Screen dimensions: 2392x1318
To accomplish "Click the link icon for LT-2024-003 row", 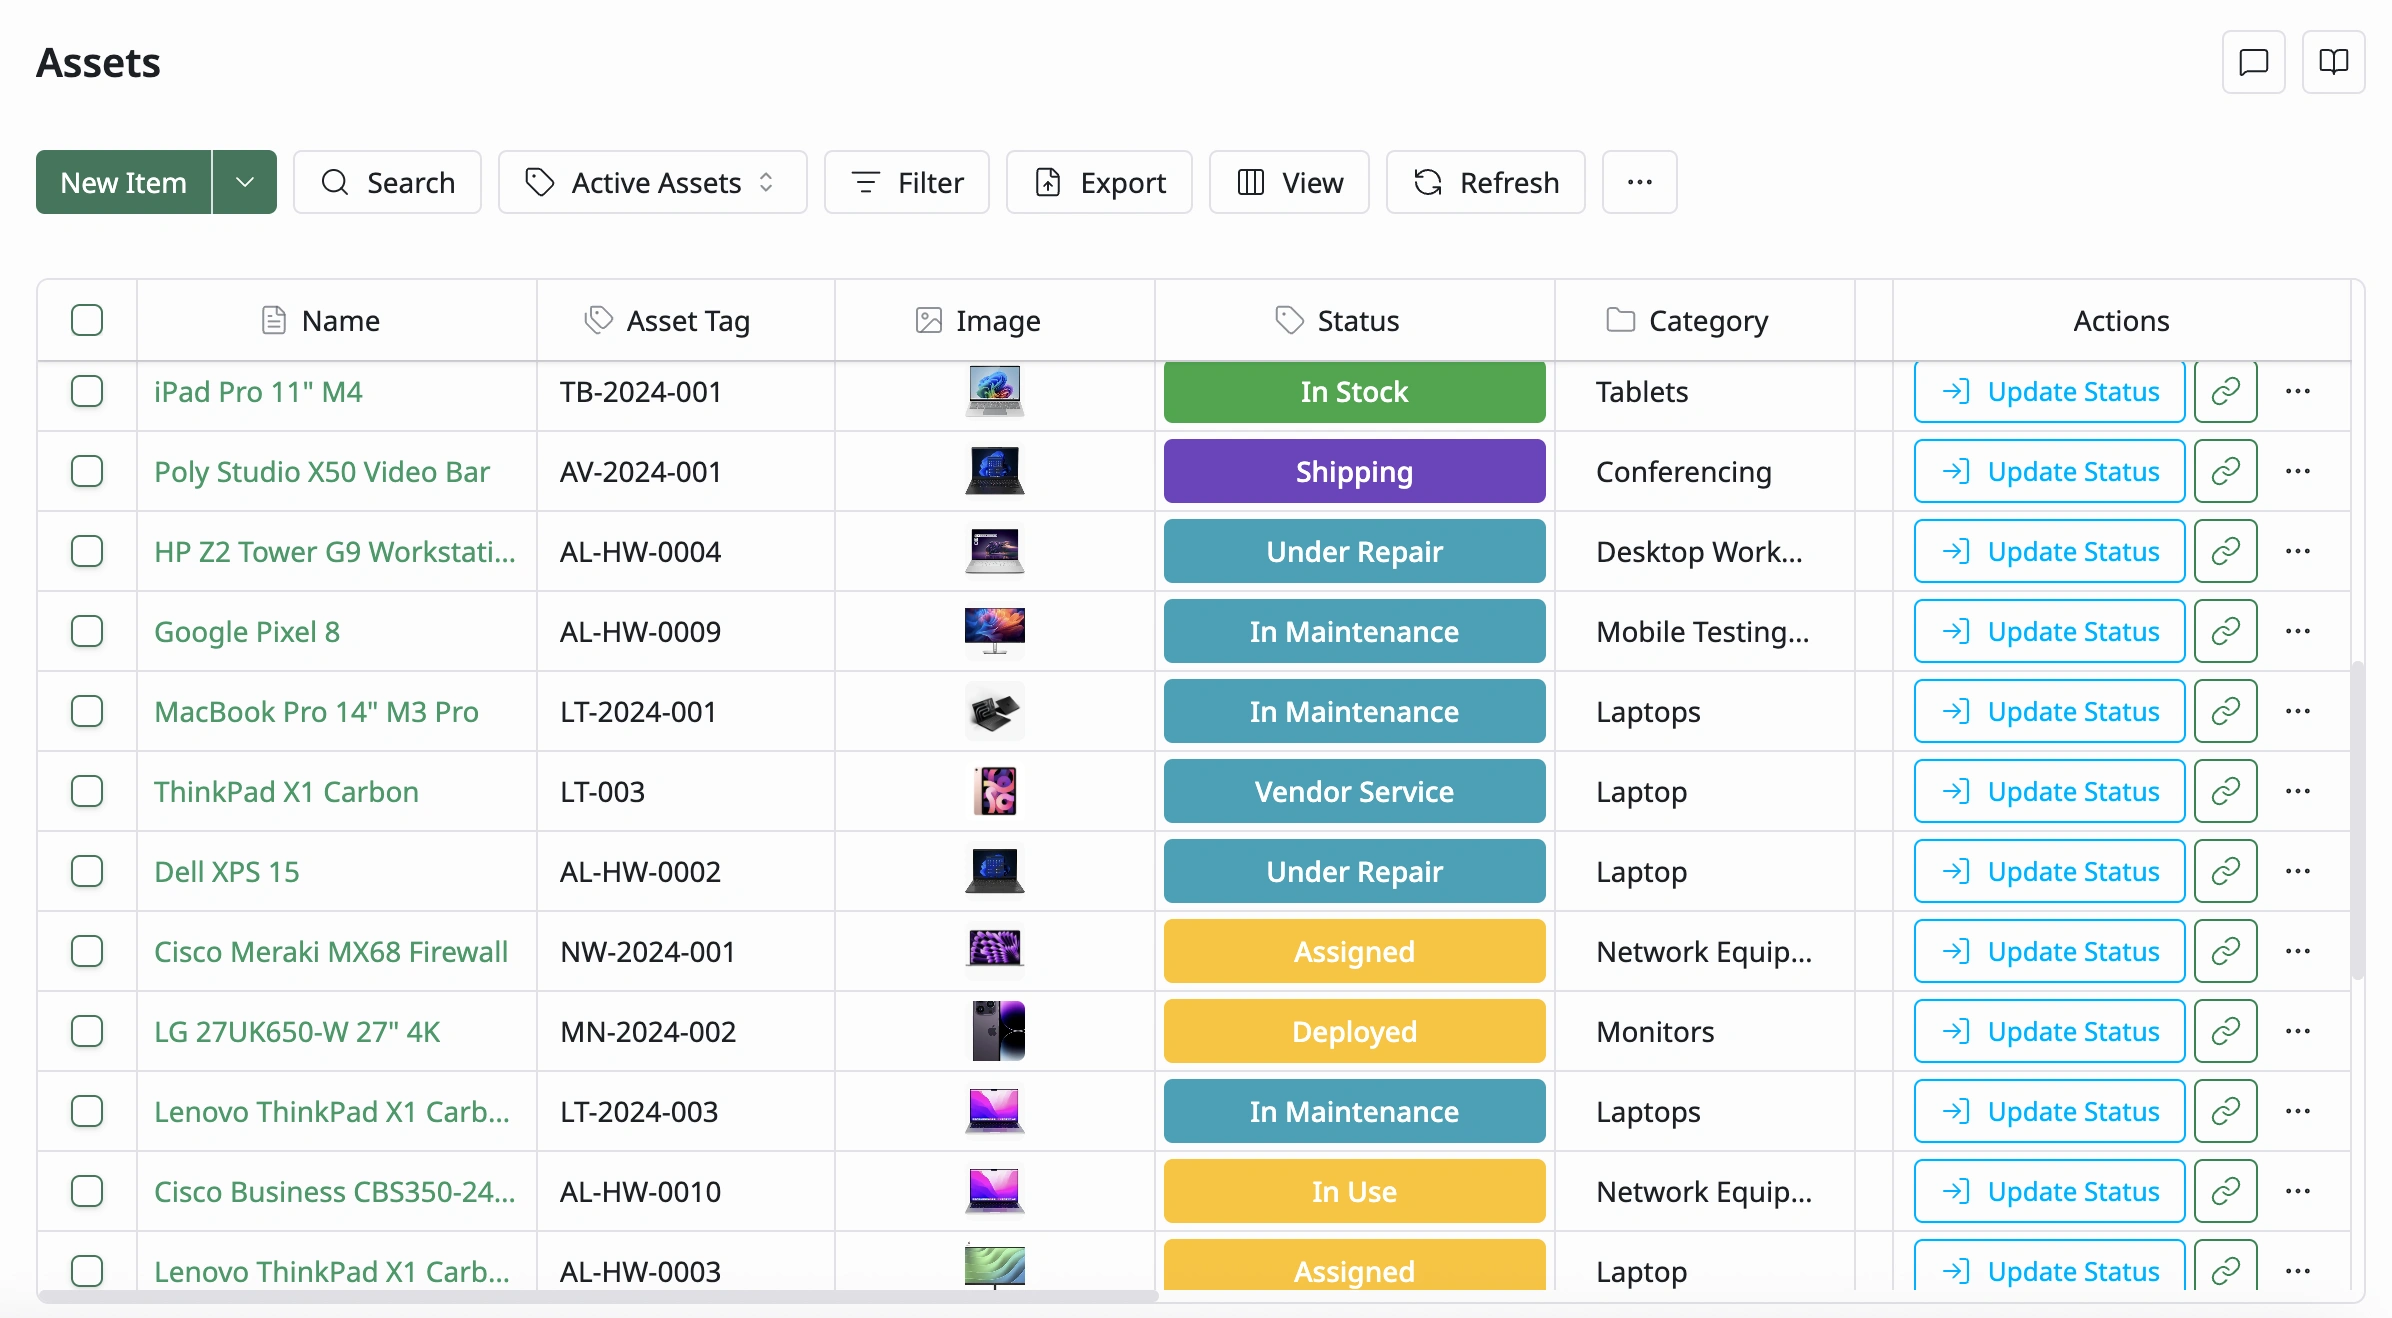I will 2225,1111.
